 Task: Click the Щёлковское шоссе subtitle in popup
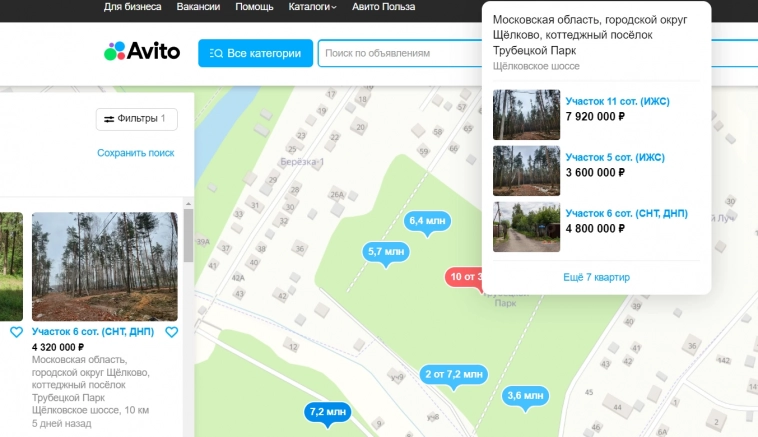point(536,66)
